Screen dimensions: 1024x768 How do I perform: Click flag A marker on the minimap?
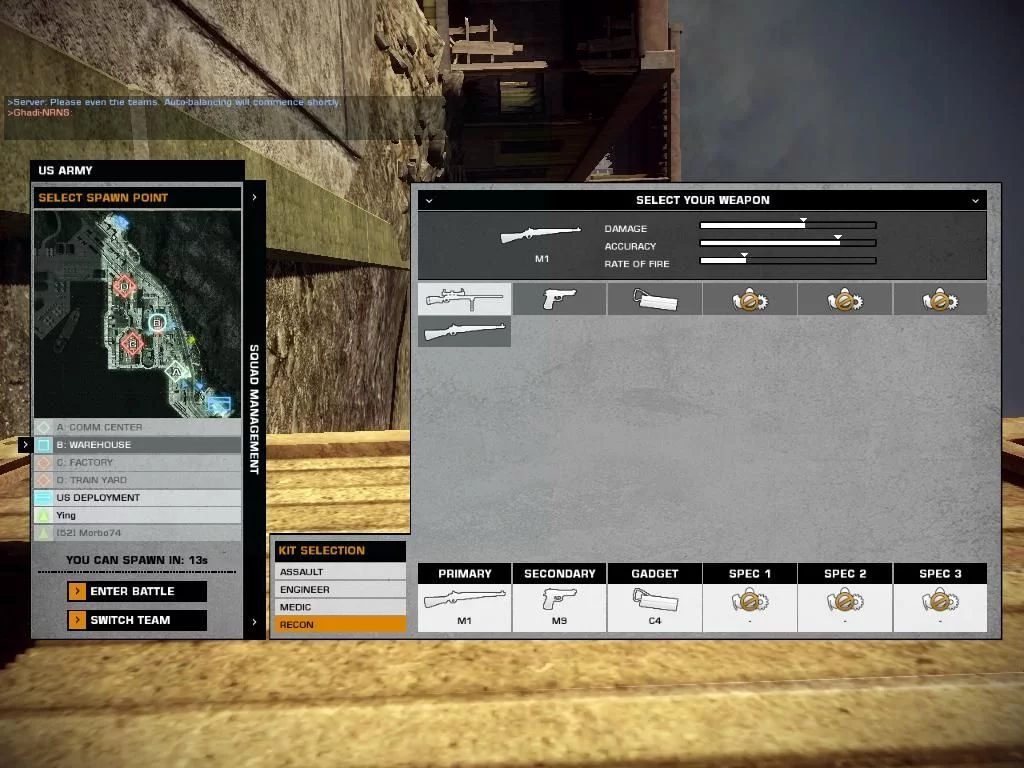tap(176, 372)
